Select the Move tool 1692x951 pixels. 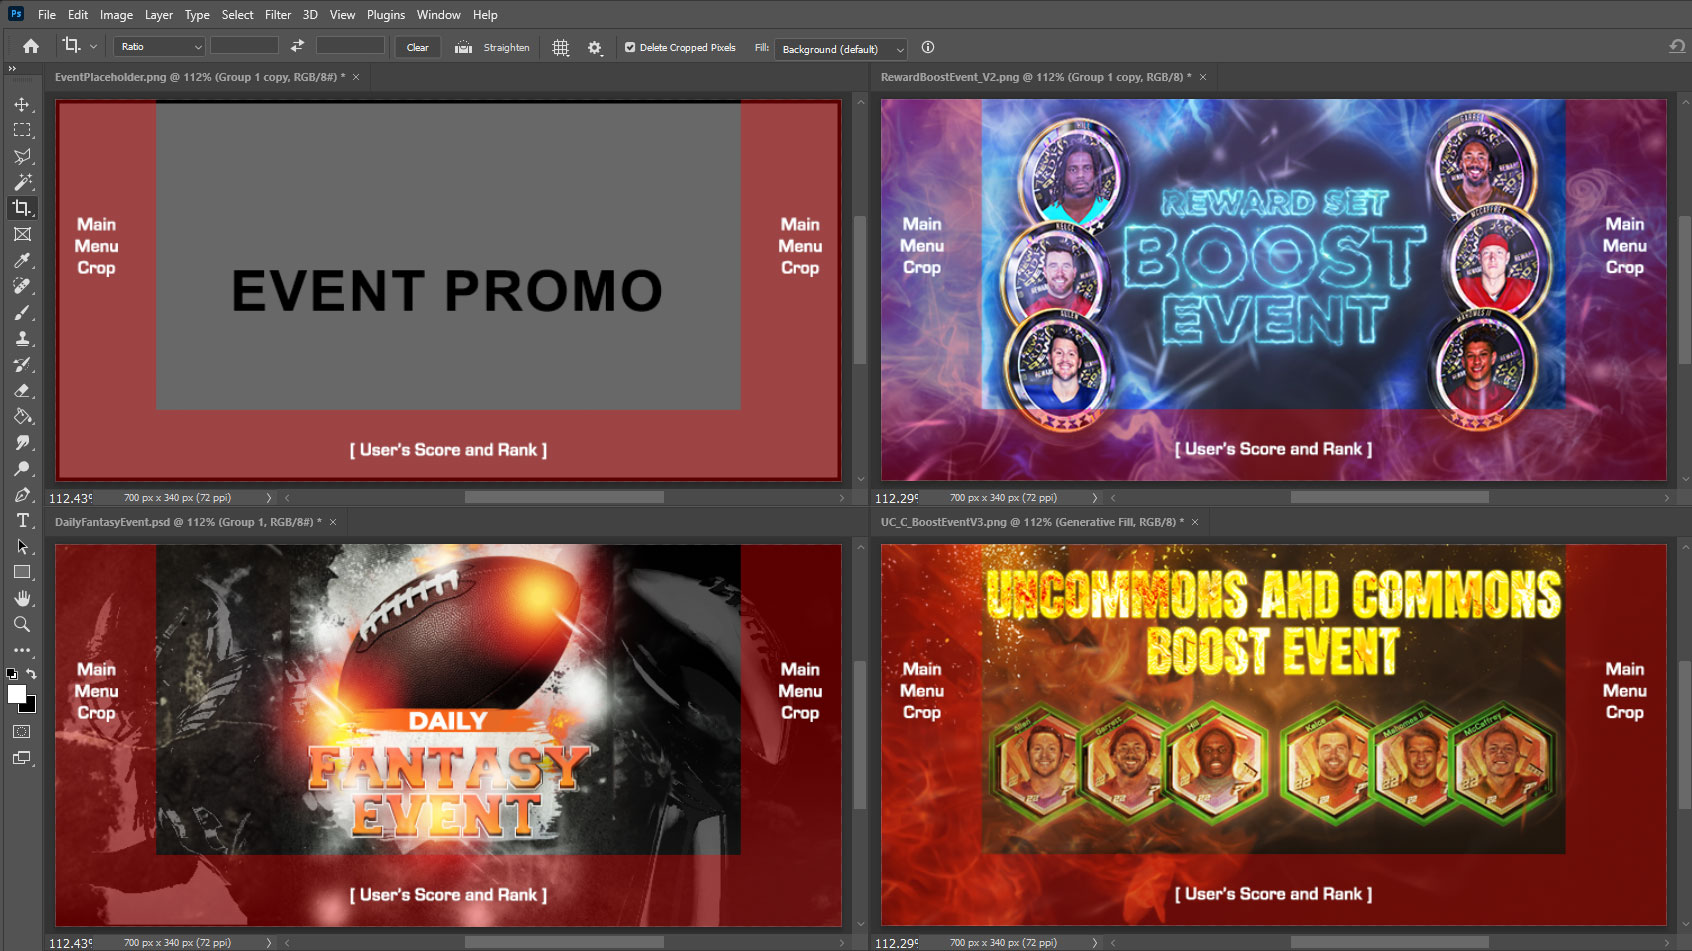[x=22, y=104]
